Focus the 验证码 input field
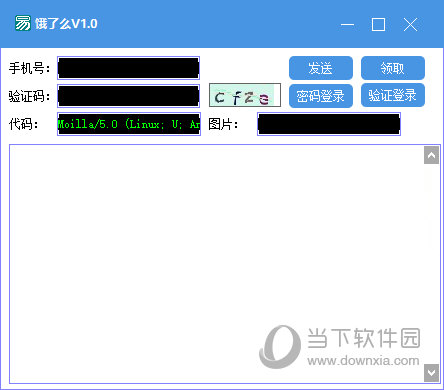This screenshot has height=390, width=444. coord(129,96)
